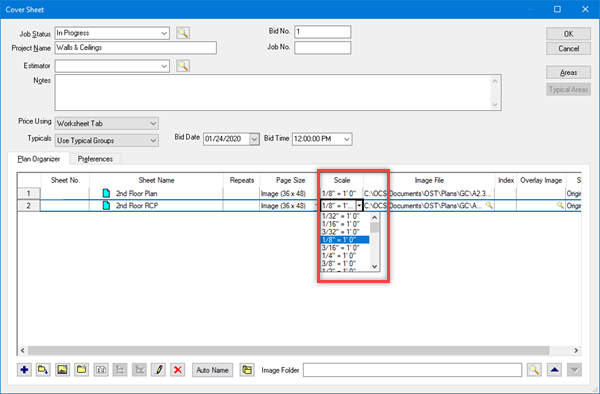Click the stacked folders icon after Auto Name
Screen dimensions: 600x394
pyautogui.click(x=247, y=370)
